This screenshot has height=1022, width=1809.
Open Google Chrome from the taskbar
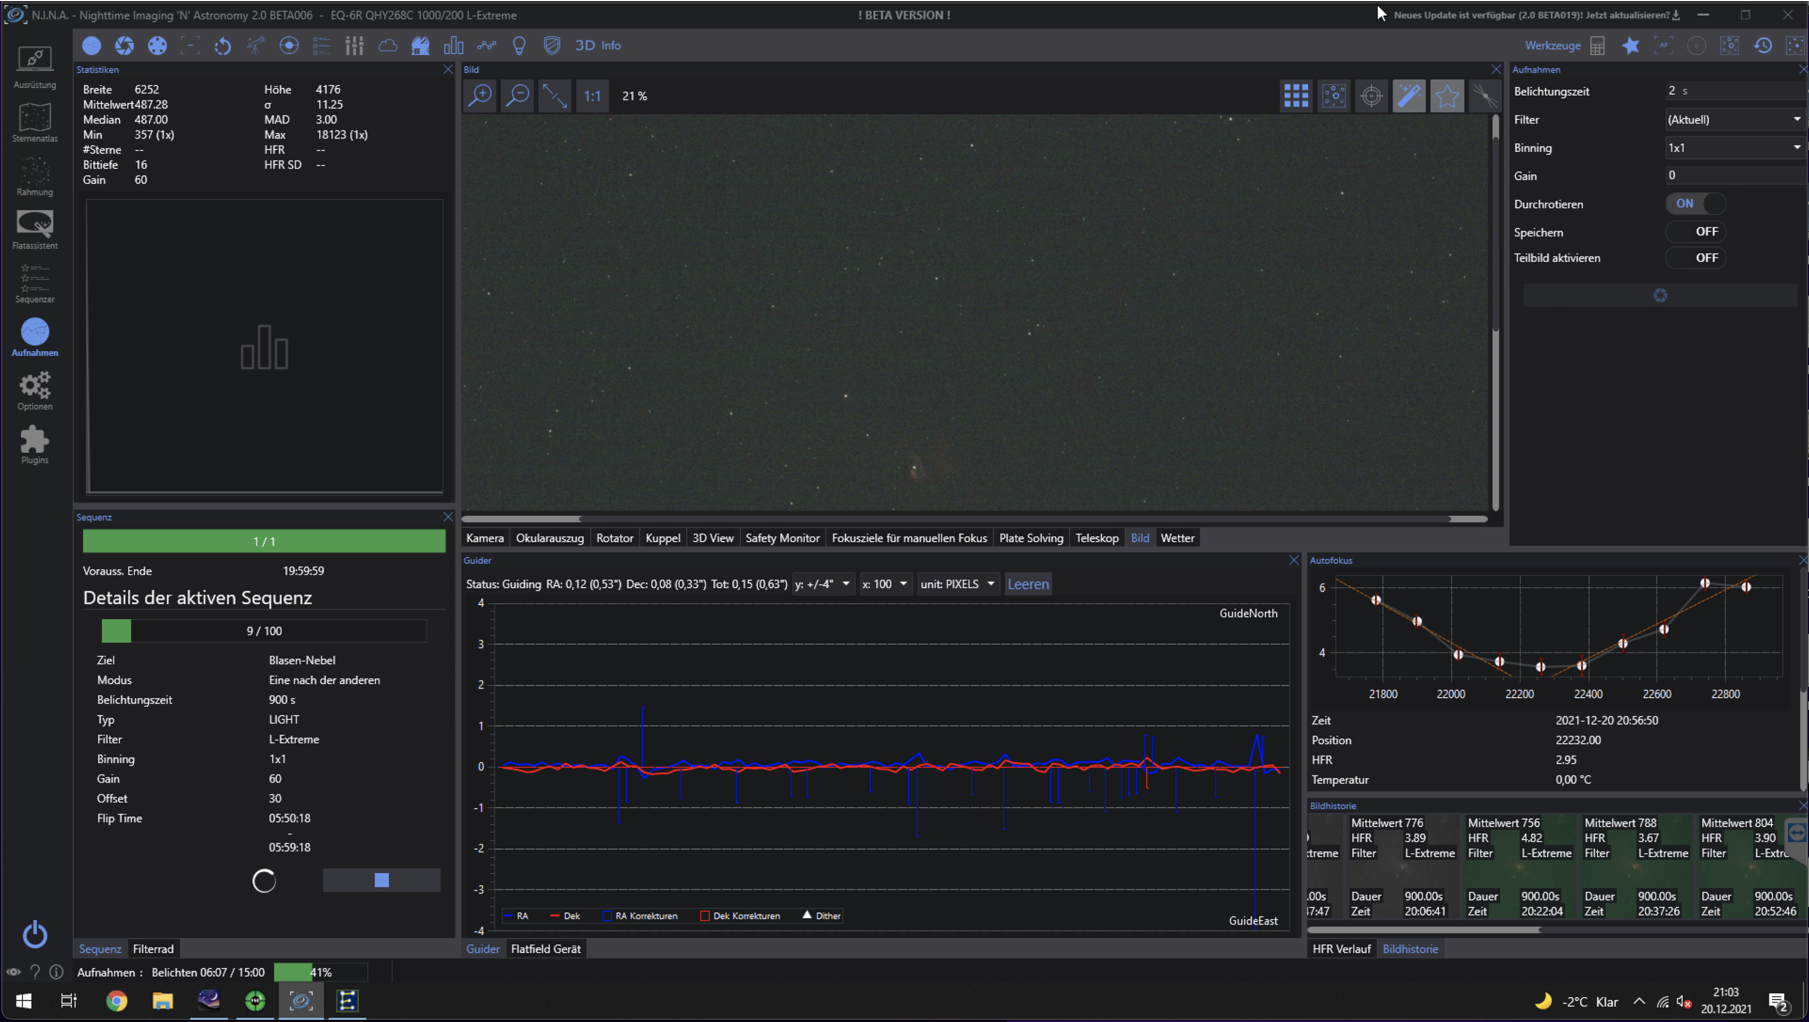click(116, 1000)
